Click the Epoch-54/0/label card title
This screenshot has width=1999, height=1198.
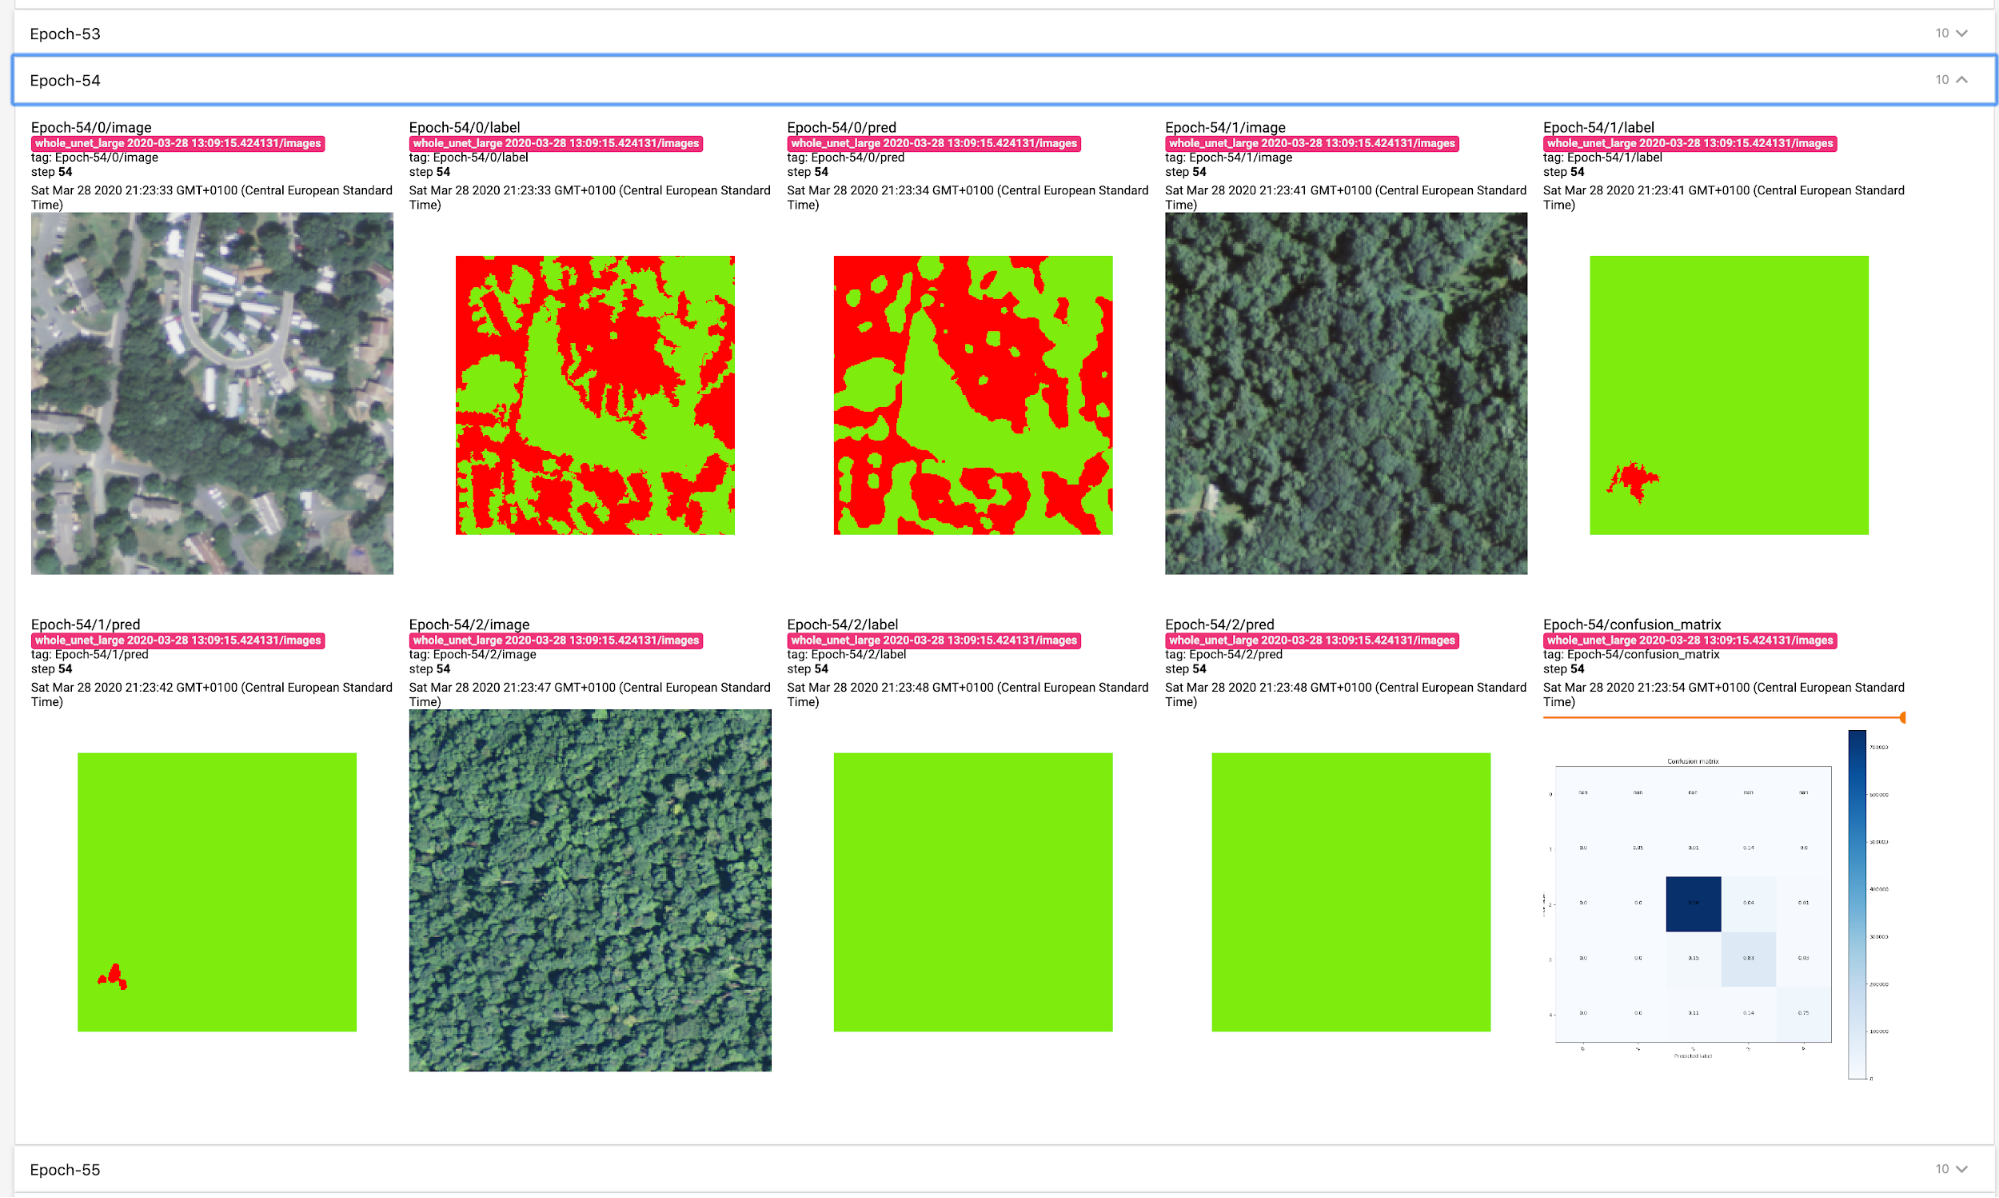coord(464,127)
